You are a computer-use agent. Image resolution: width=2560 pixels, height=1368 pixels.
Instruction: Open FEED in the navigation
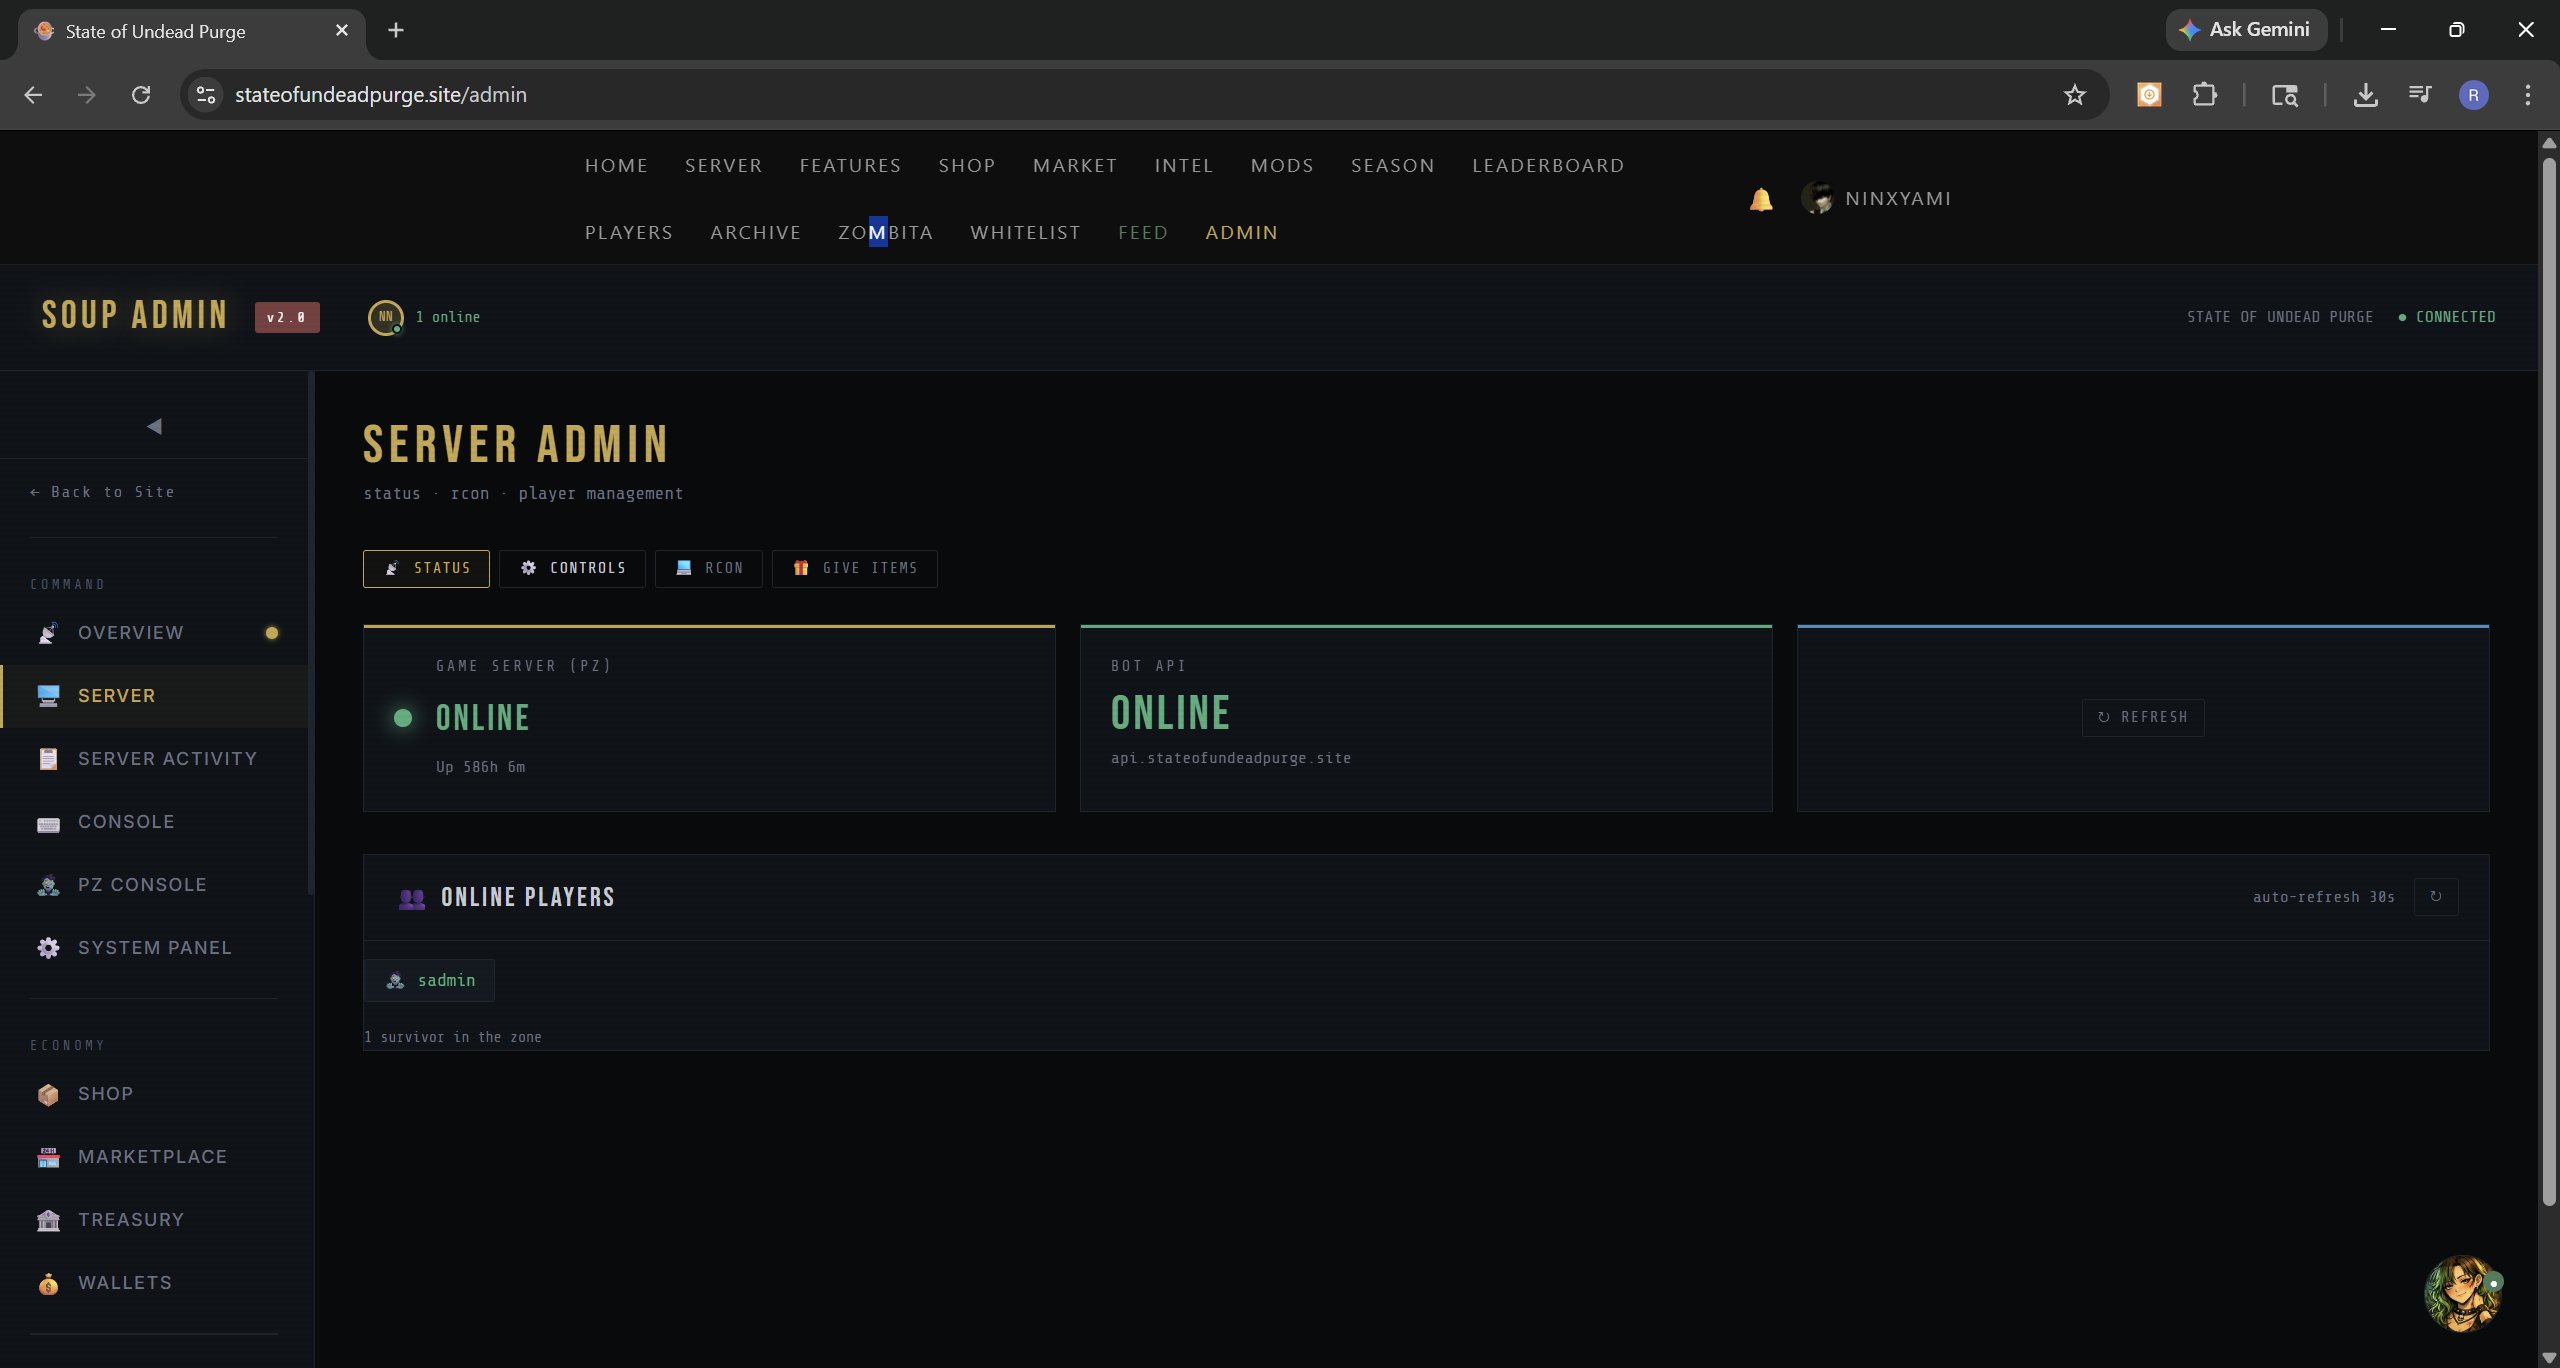click(1143, 233)
